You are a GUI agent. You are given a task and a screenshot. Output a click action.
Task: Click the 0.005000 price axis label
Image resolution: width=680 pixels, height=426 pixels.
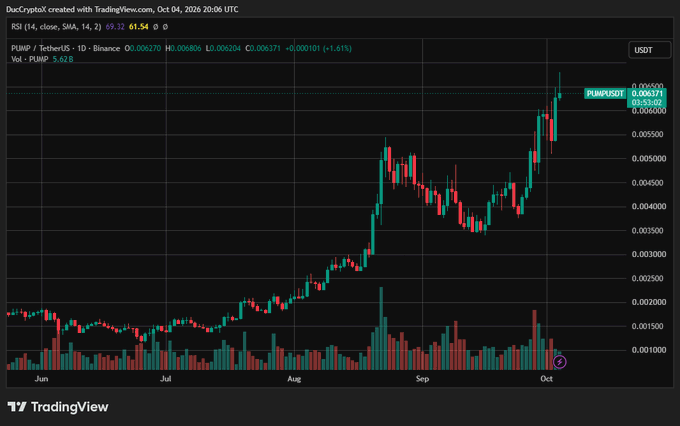click(x=649, y=159)
